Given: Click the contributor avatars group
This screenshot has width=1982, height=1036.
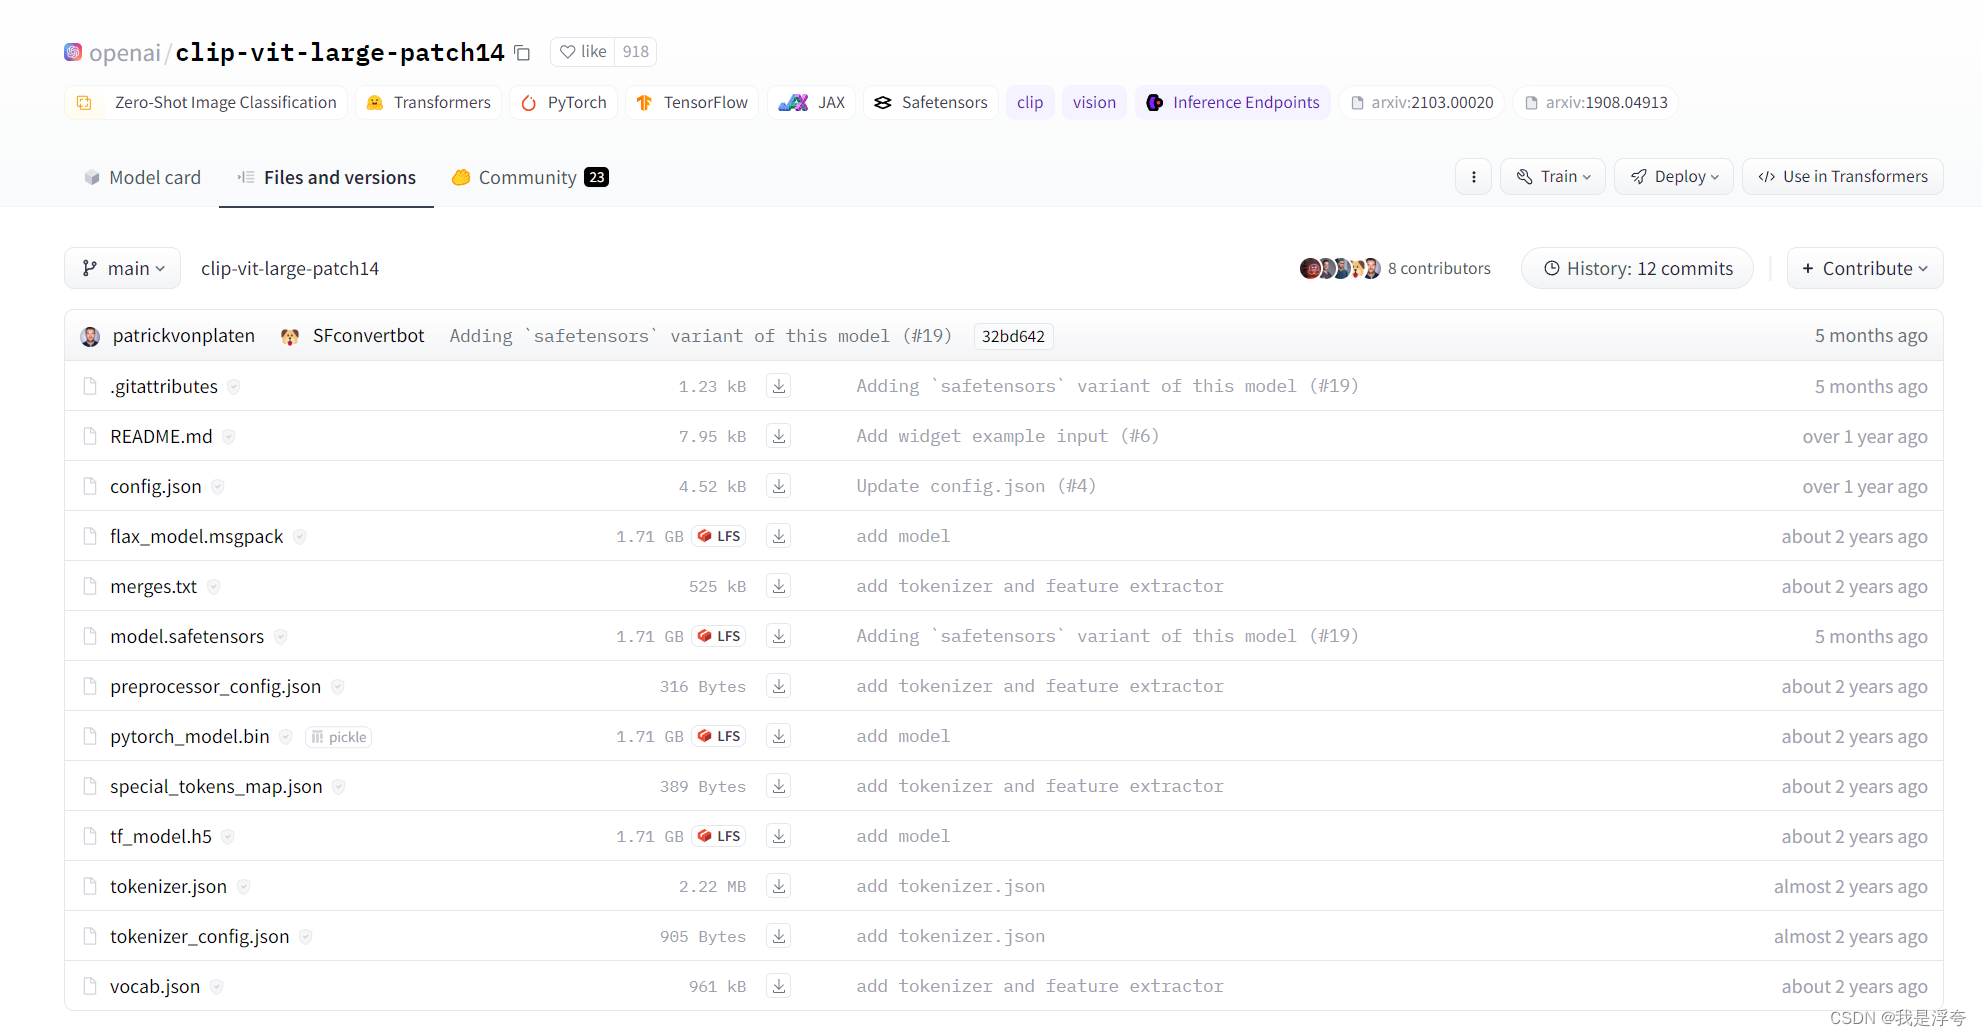Looking at the screenshot, I should (x=1340, y=268).
